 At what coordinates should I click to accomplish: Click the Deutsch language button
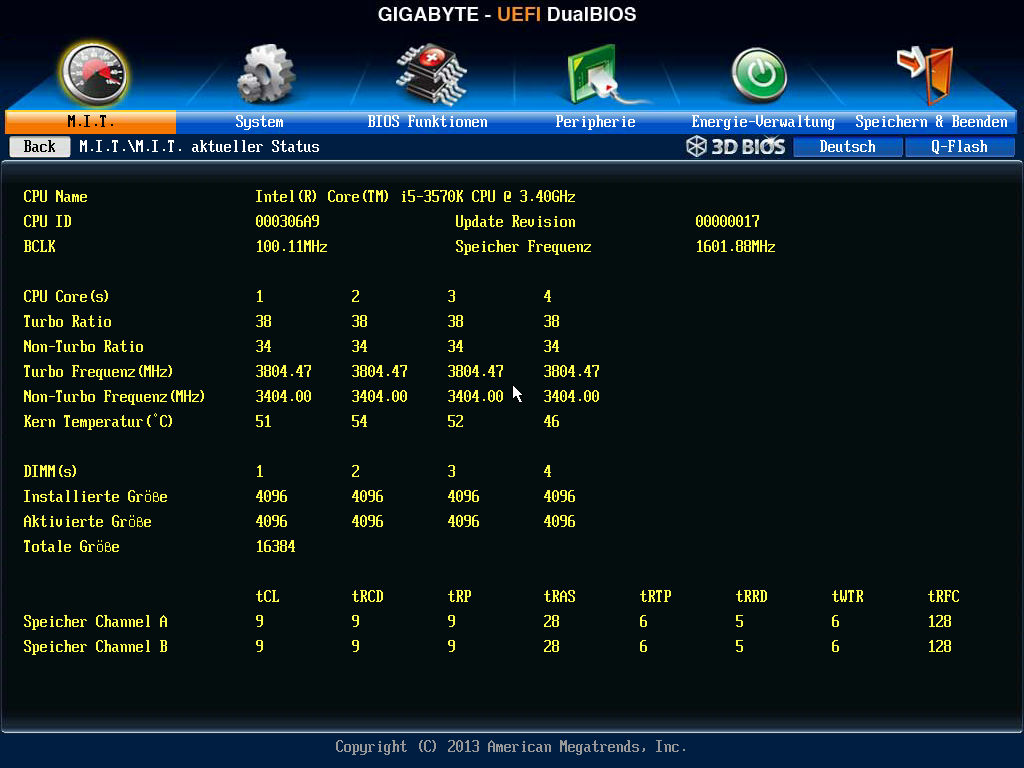click(x=848, y=146)
